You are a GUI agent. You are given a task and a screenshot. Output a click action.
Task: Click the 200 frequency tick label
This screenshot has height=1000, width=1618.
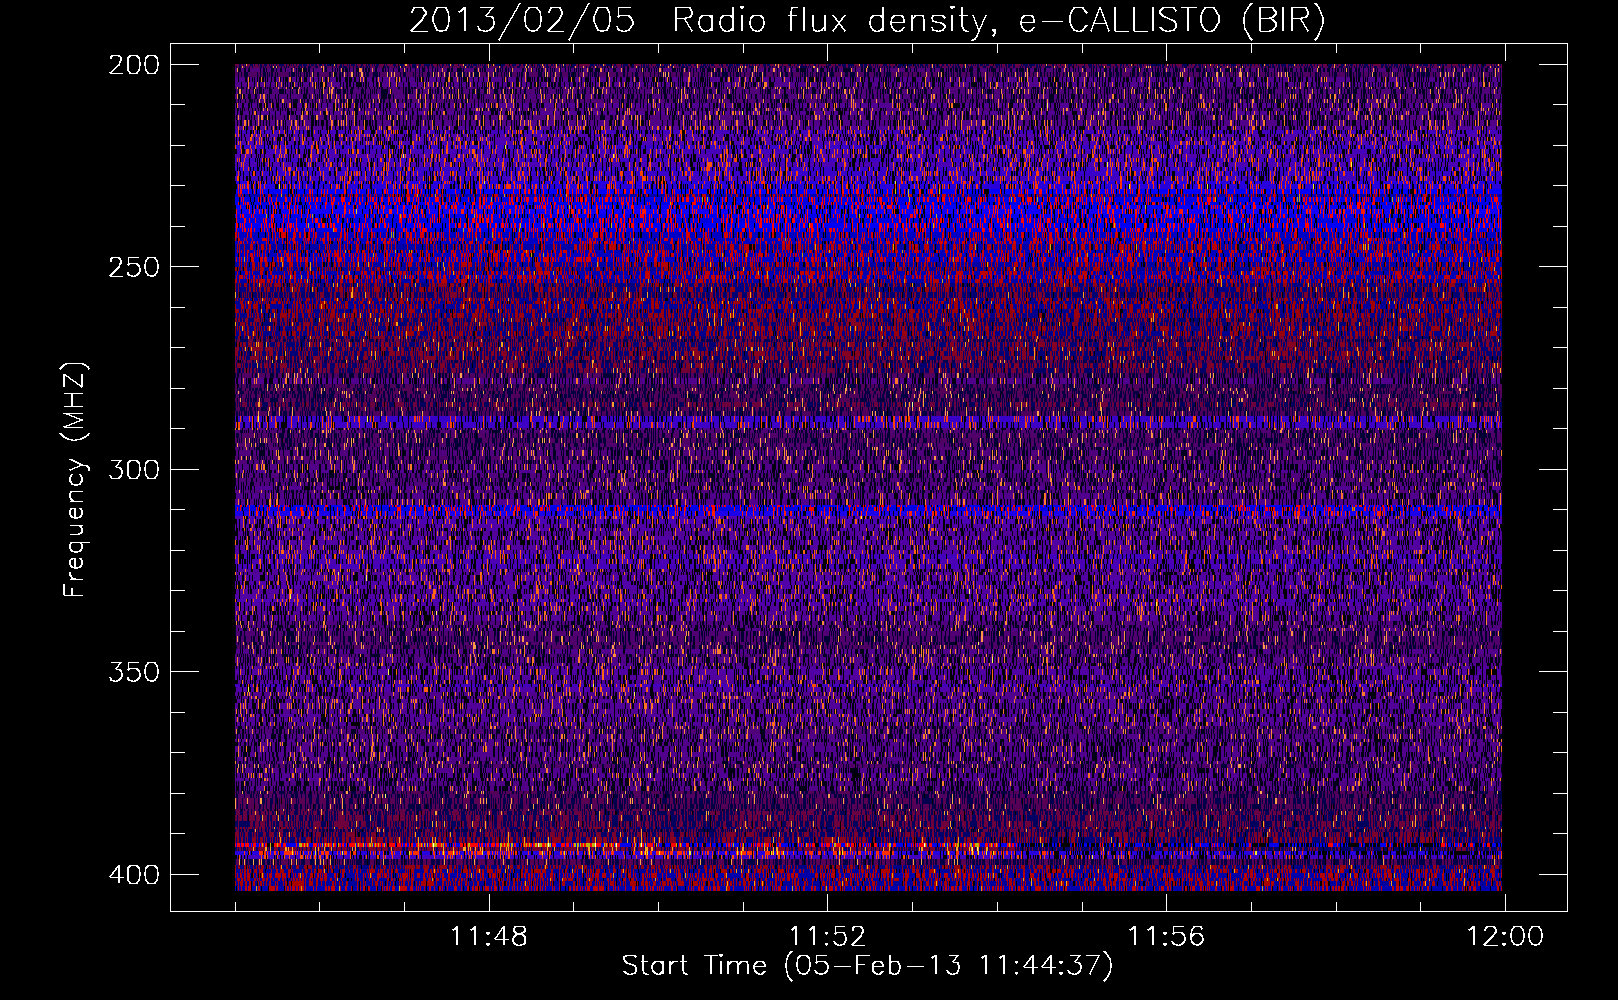[x=133, y=65]
